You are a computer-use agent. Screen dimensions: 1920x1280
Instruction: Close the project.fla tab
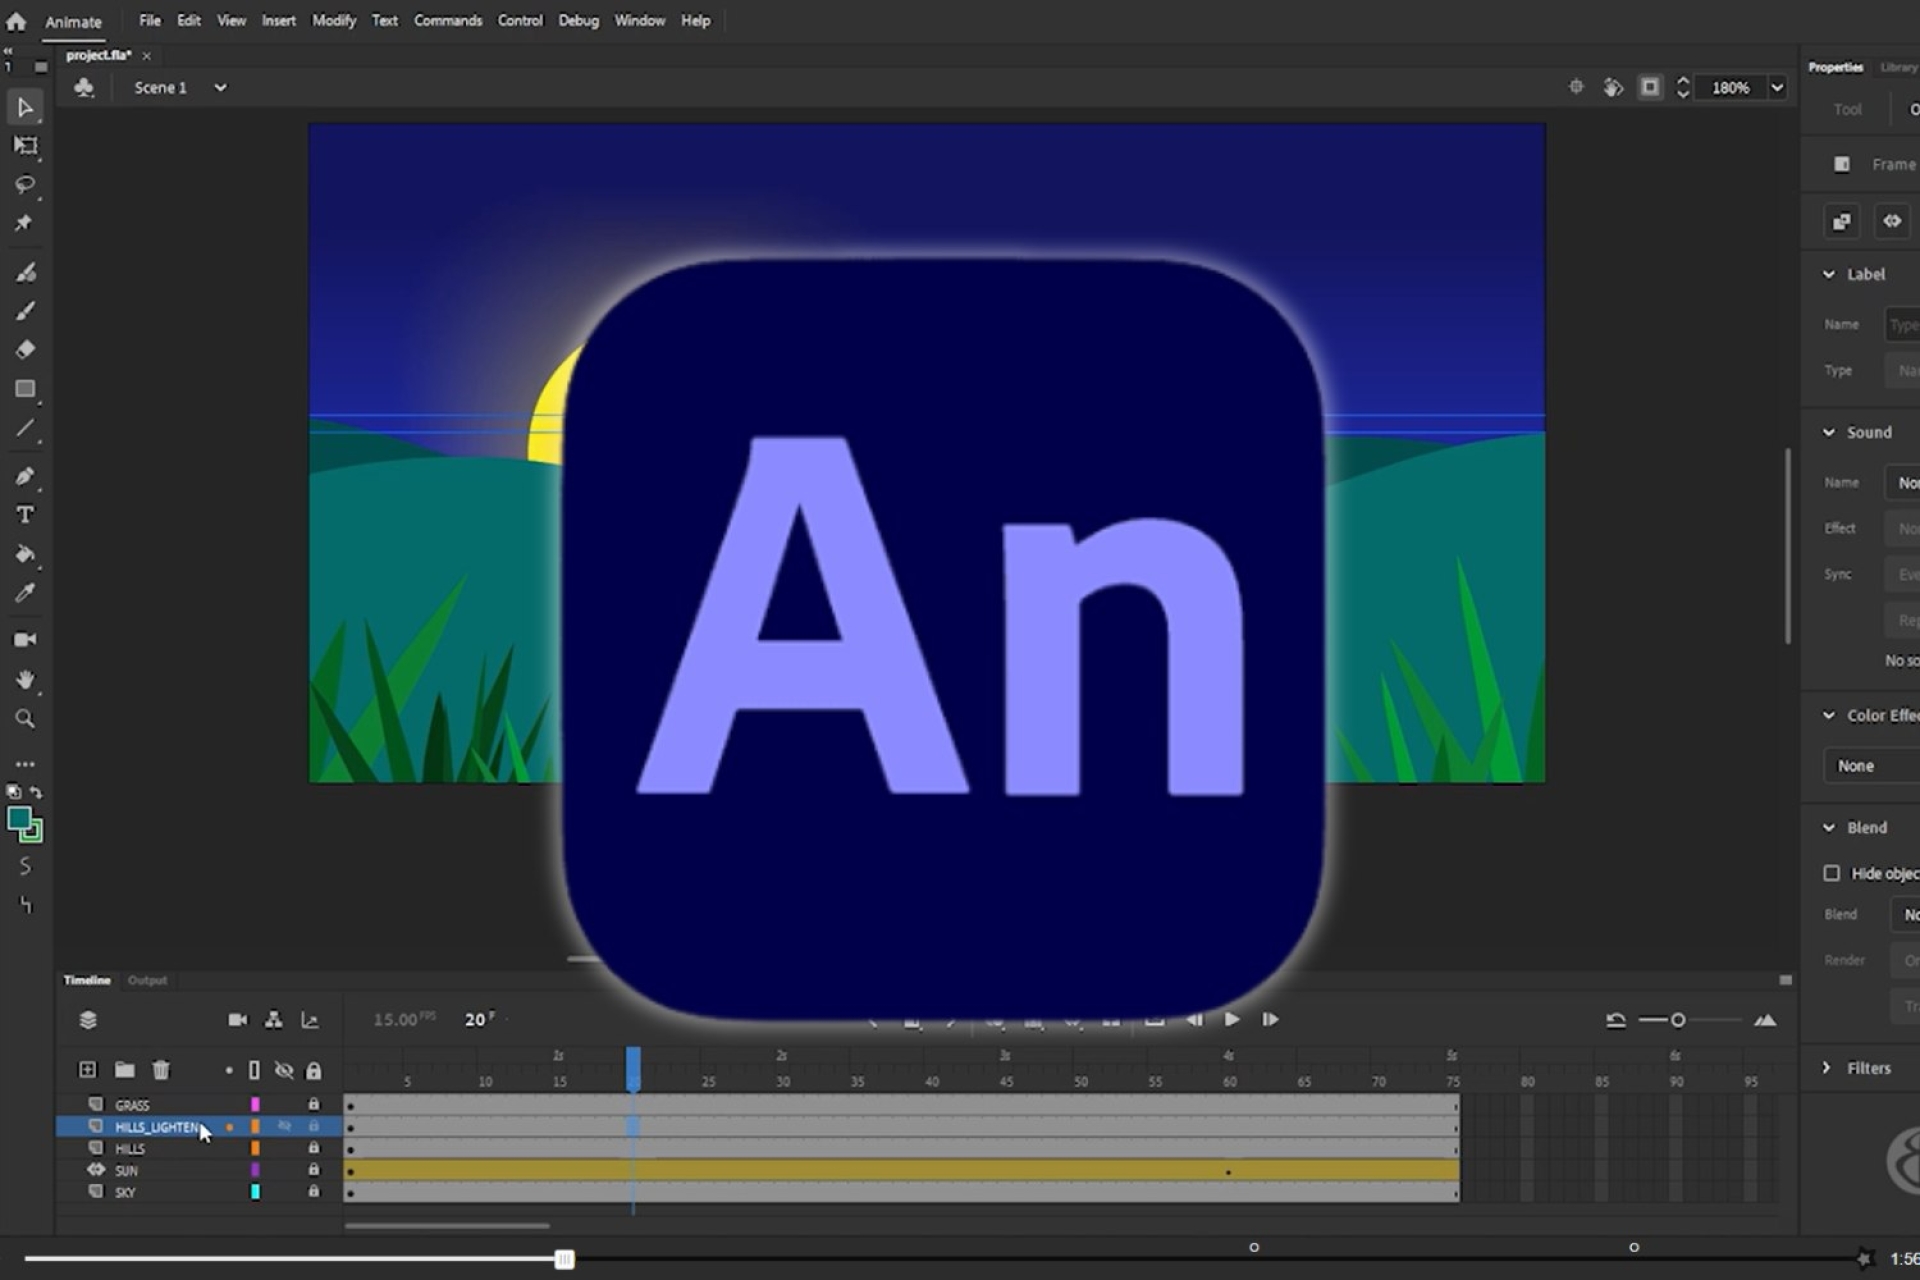(x=147, y=56)
